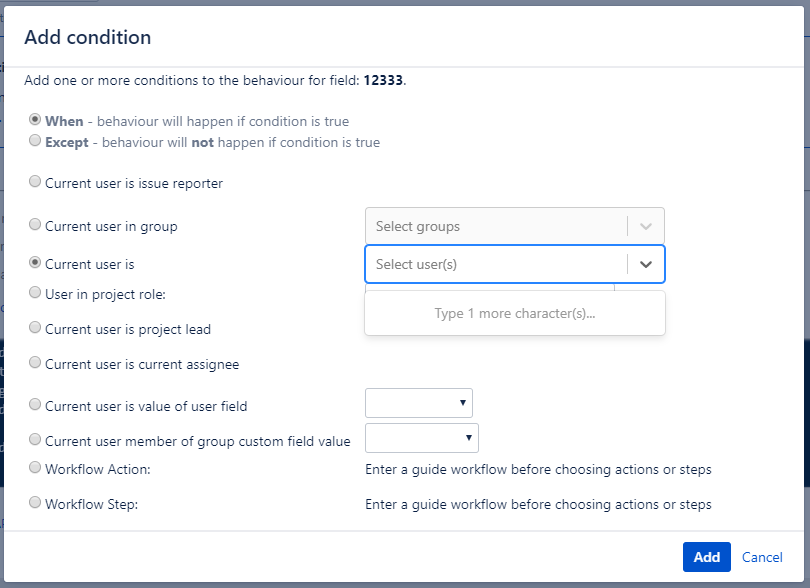
Task: Open the group custom field dropdown
Action: tap(422, 438)
